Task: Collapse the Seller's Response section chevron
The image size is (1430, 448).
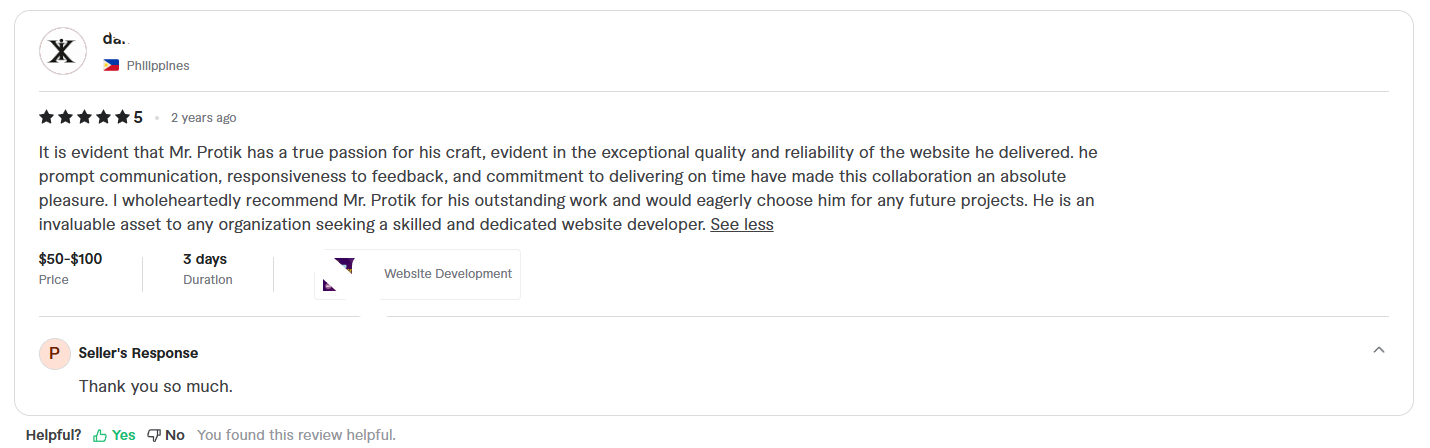Action: [1379, 350]
